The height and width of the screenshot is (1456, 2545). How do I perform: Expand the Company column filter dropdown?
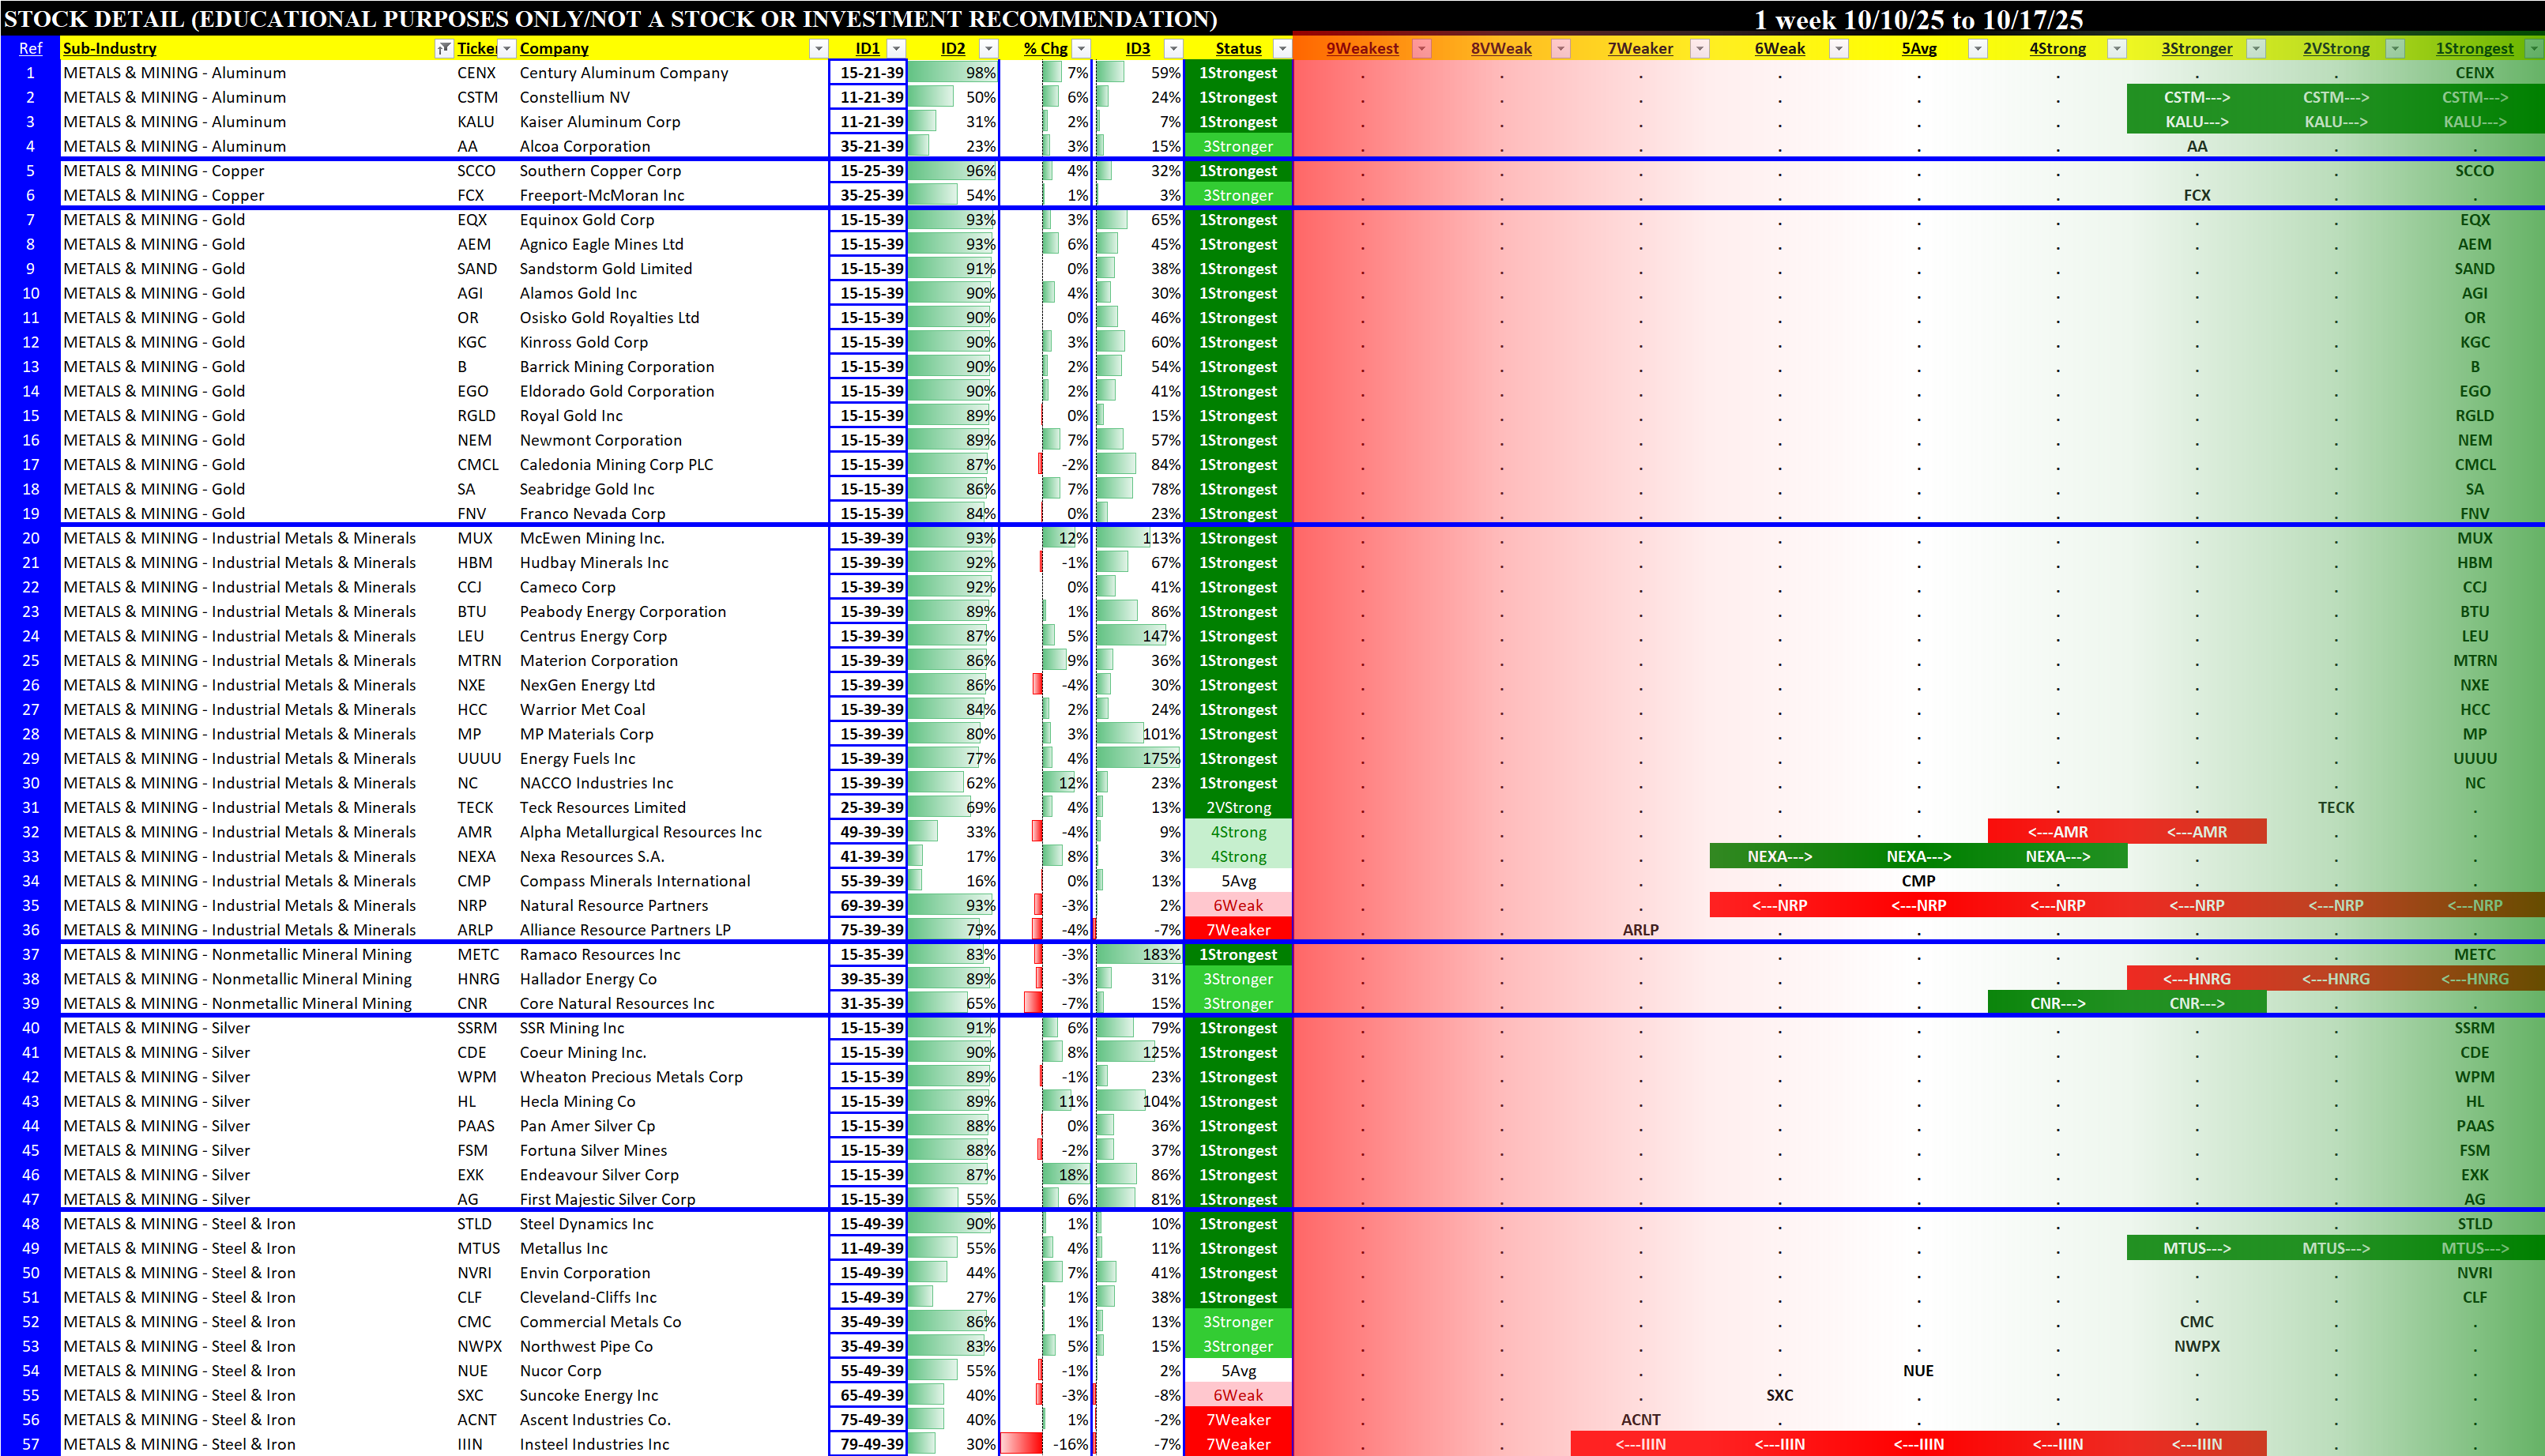coord(818,48)
